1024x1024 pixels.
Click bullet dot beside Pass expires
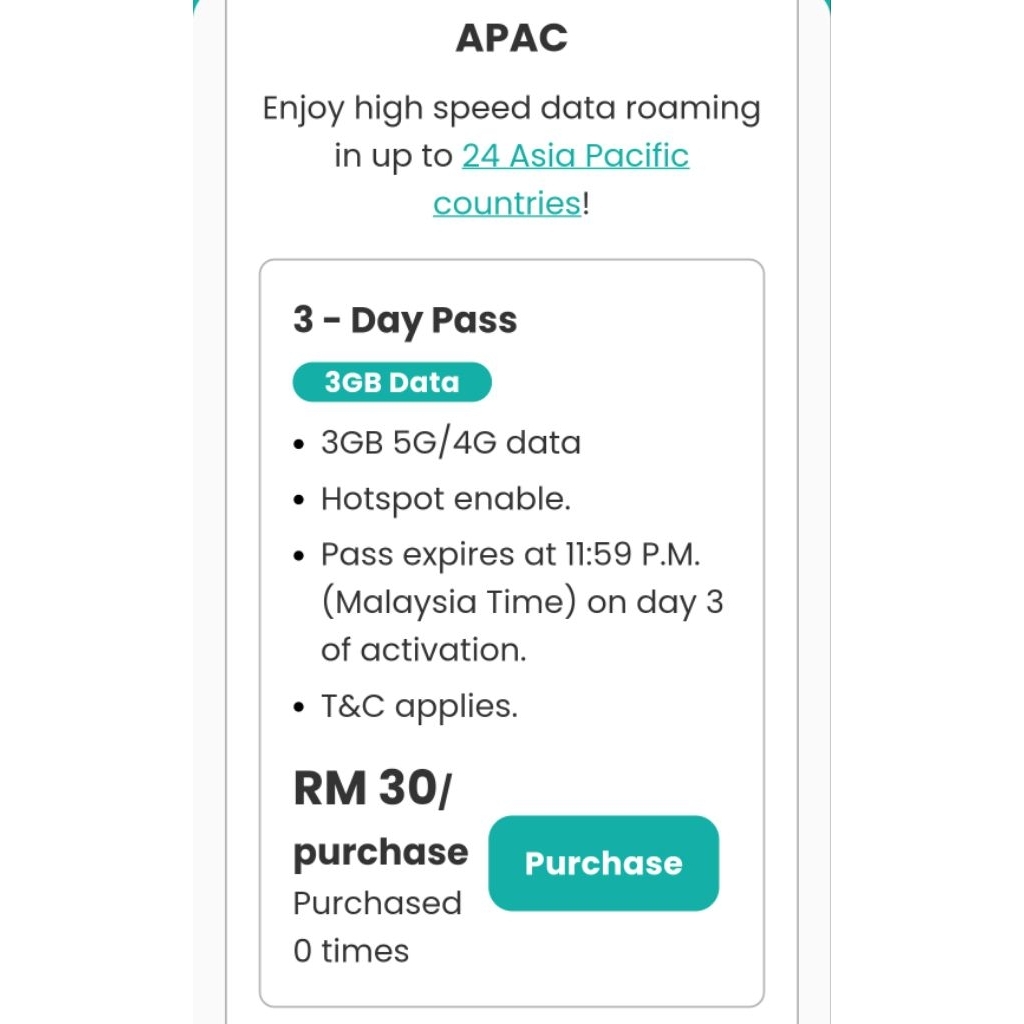click(300, 556)
